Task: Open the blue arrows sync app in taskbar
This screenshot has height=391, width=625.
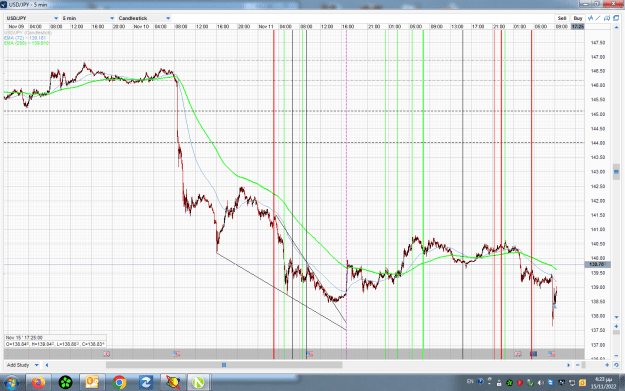Action: [146, 383]
